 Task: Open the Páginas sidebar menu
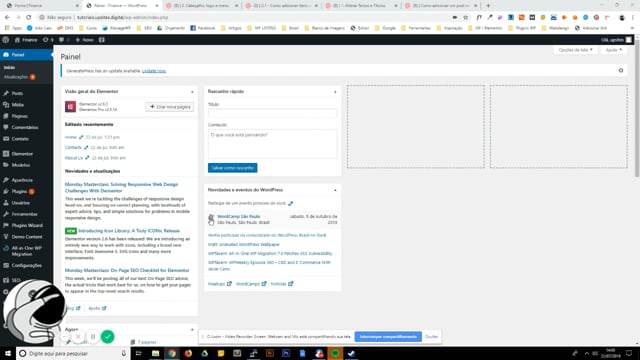20,116
